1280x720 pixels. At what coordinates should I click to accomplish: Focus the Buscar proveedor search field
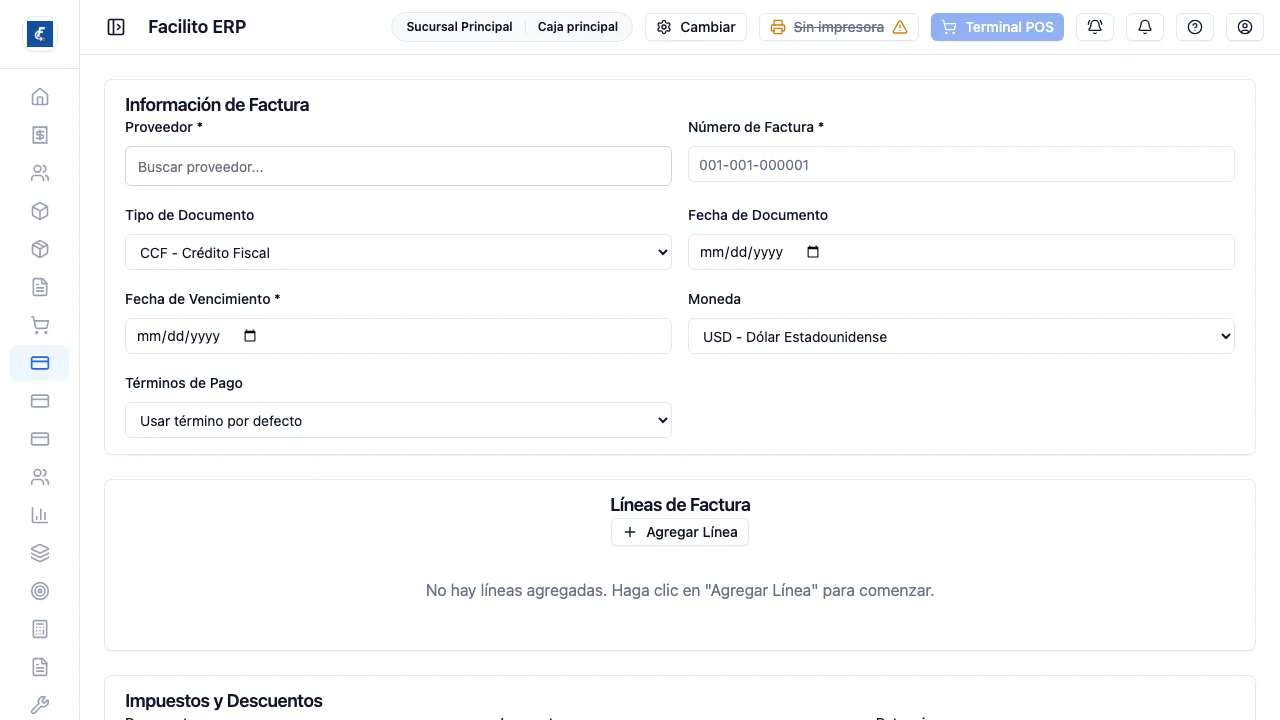[x=398, y=166]
